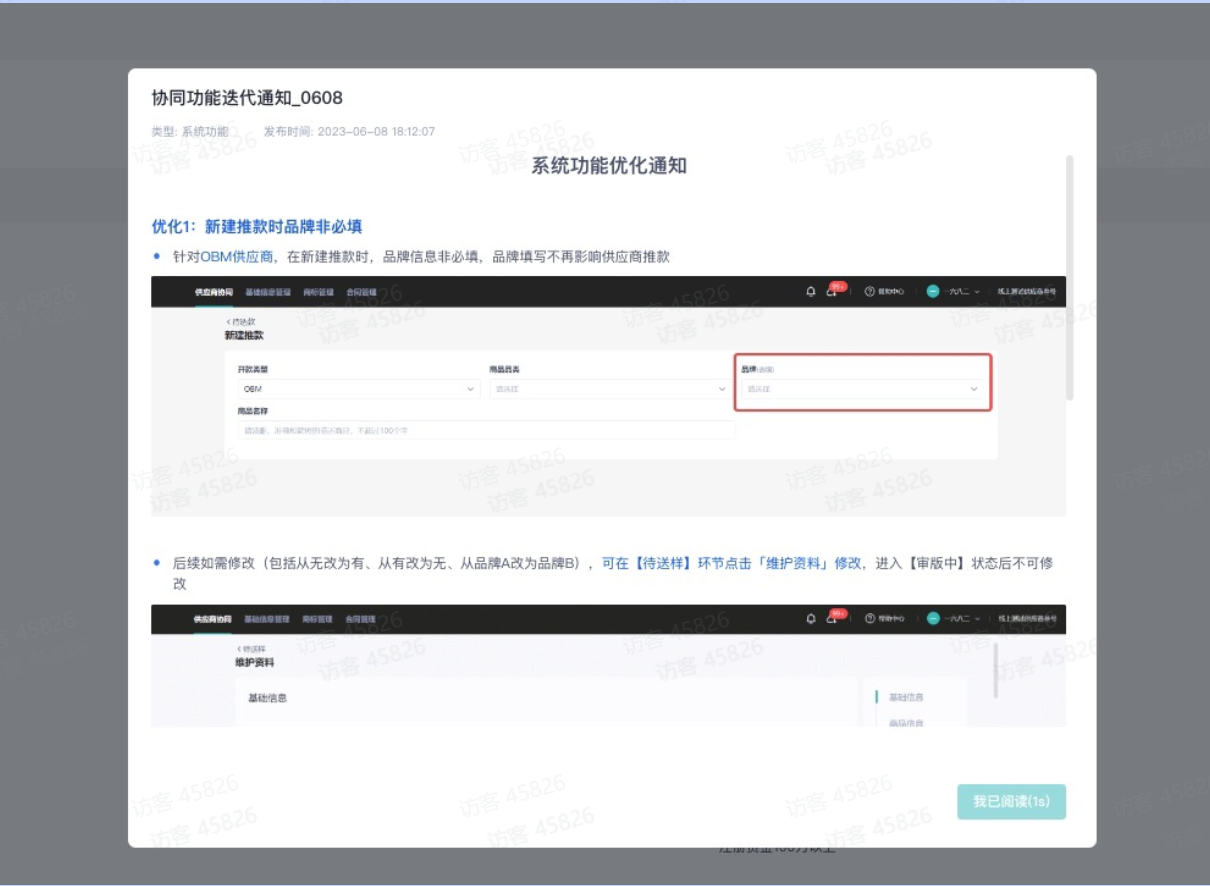Expand the account chevron beside 一六八二
This screenshot has height=886, width=1210.
tap(978, 291)
